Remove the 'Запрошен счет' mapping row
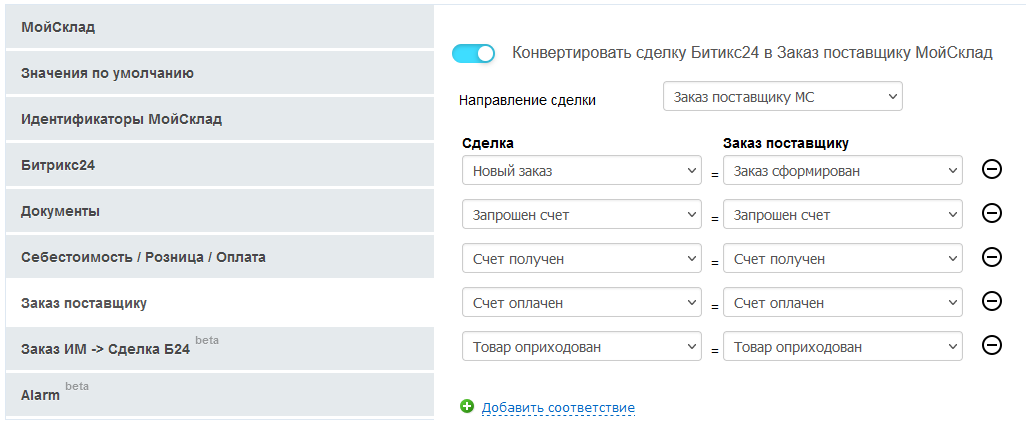 [x=992, y=214]
